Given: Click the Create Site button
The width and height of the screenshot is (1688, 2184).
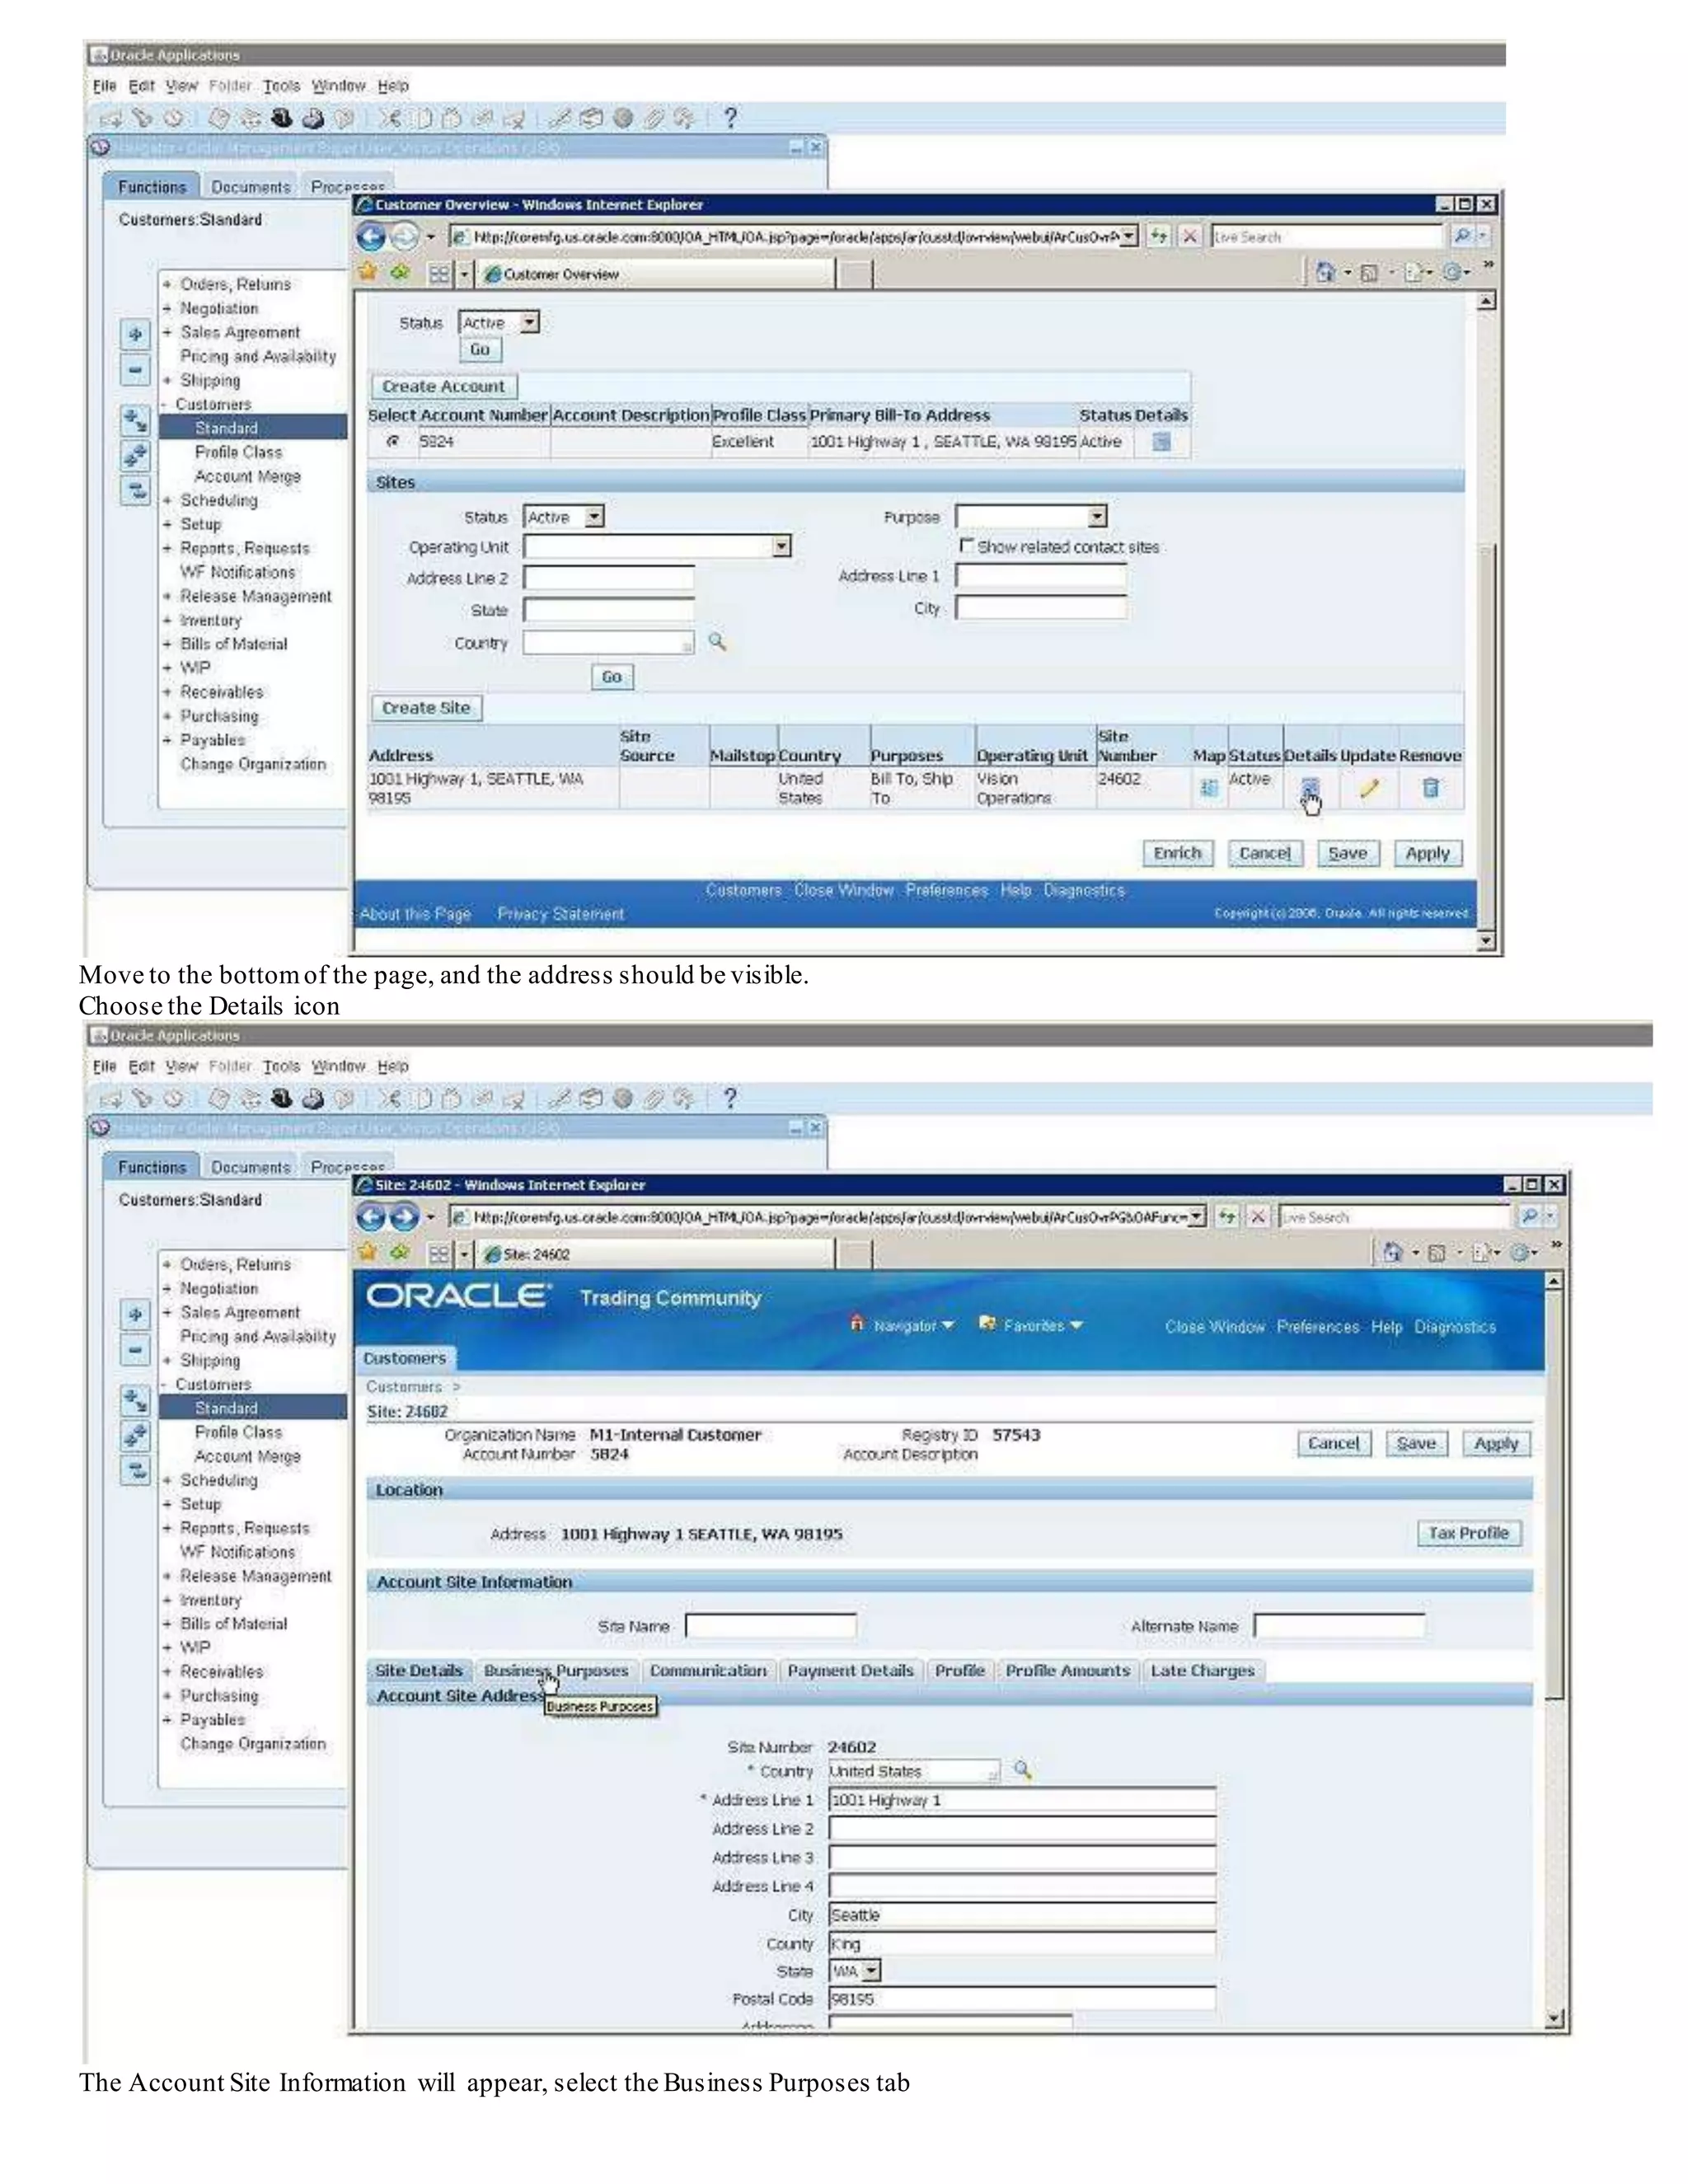Looking at the screenshot, I should click(x=426, y=708).
